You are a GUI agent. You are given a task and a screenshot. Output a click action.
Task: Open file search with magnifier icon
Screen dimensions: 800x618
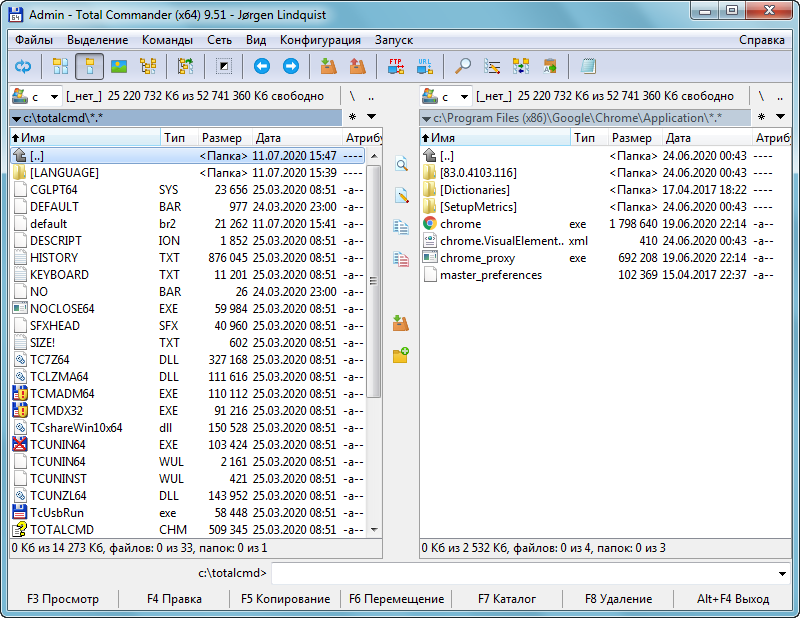463,66
